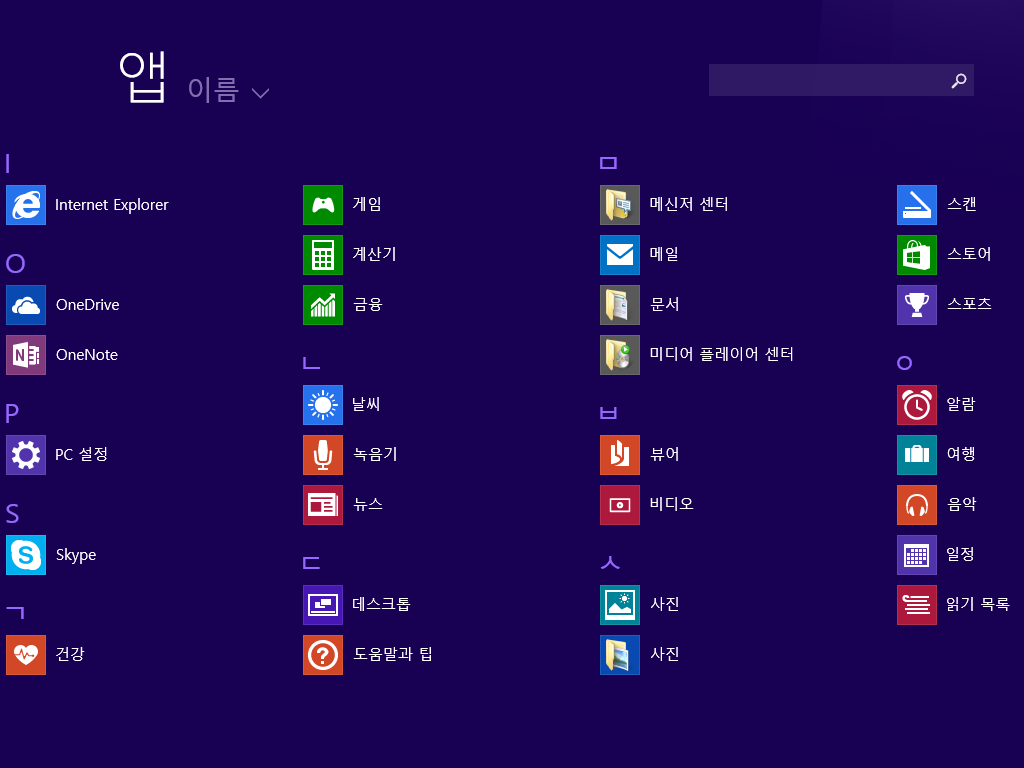
Task: Click the ㄱ group header
Action: (15, 613)
